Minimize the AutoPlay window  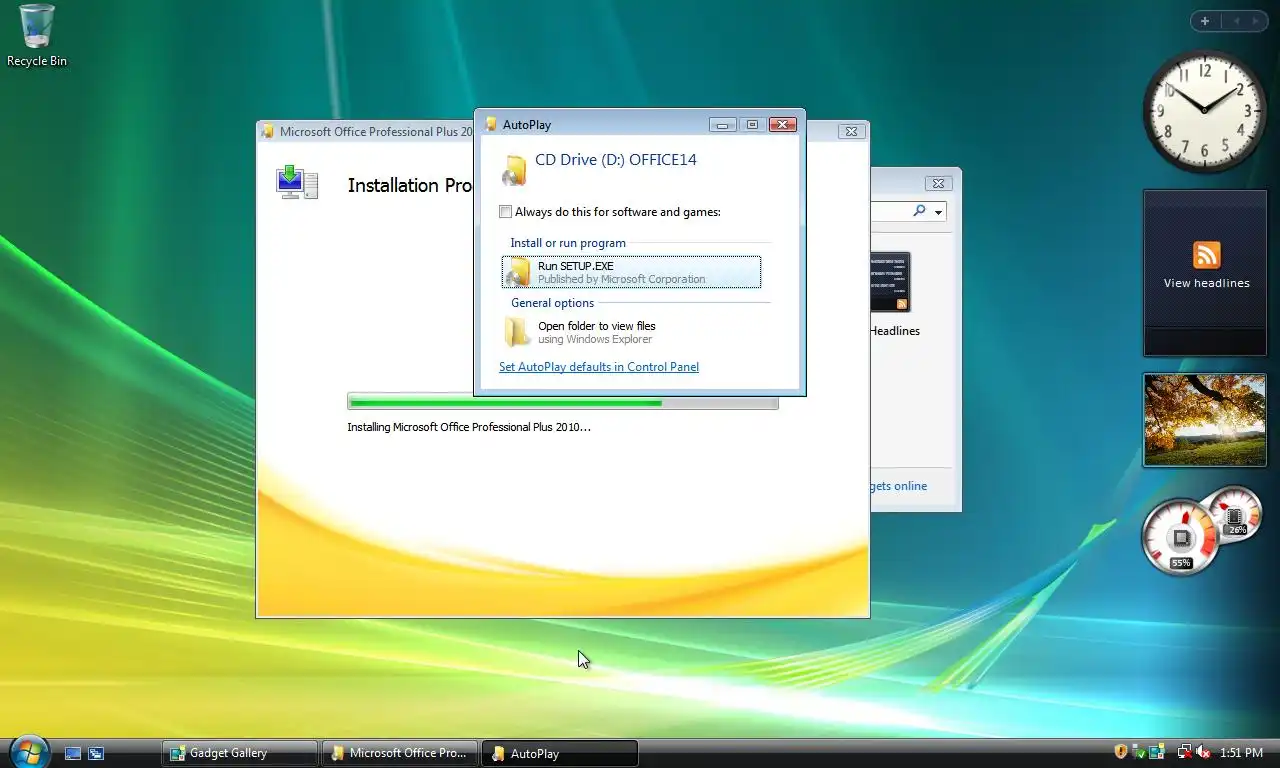pos(722,125)
